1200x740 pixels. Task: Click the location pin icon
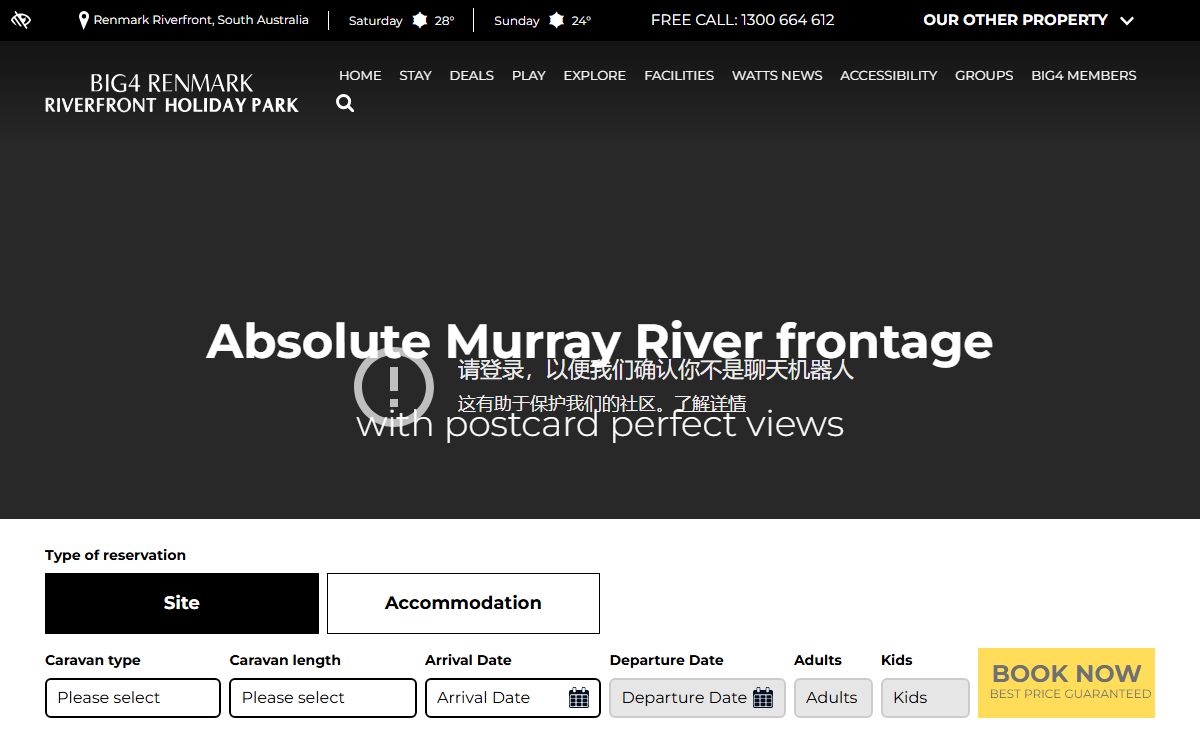[x=84, y=20]
